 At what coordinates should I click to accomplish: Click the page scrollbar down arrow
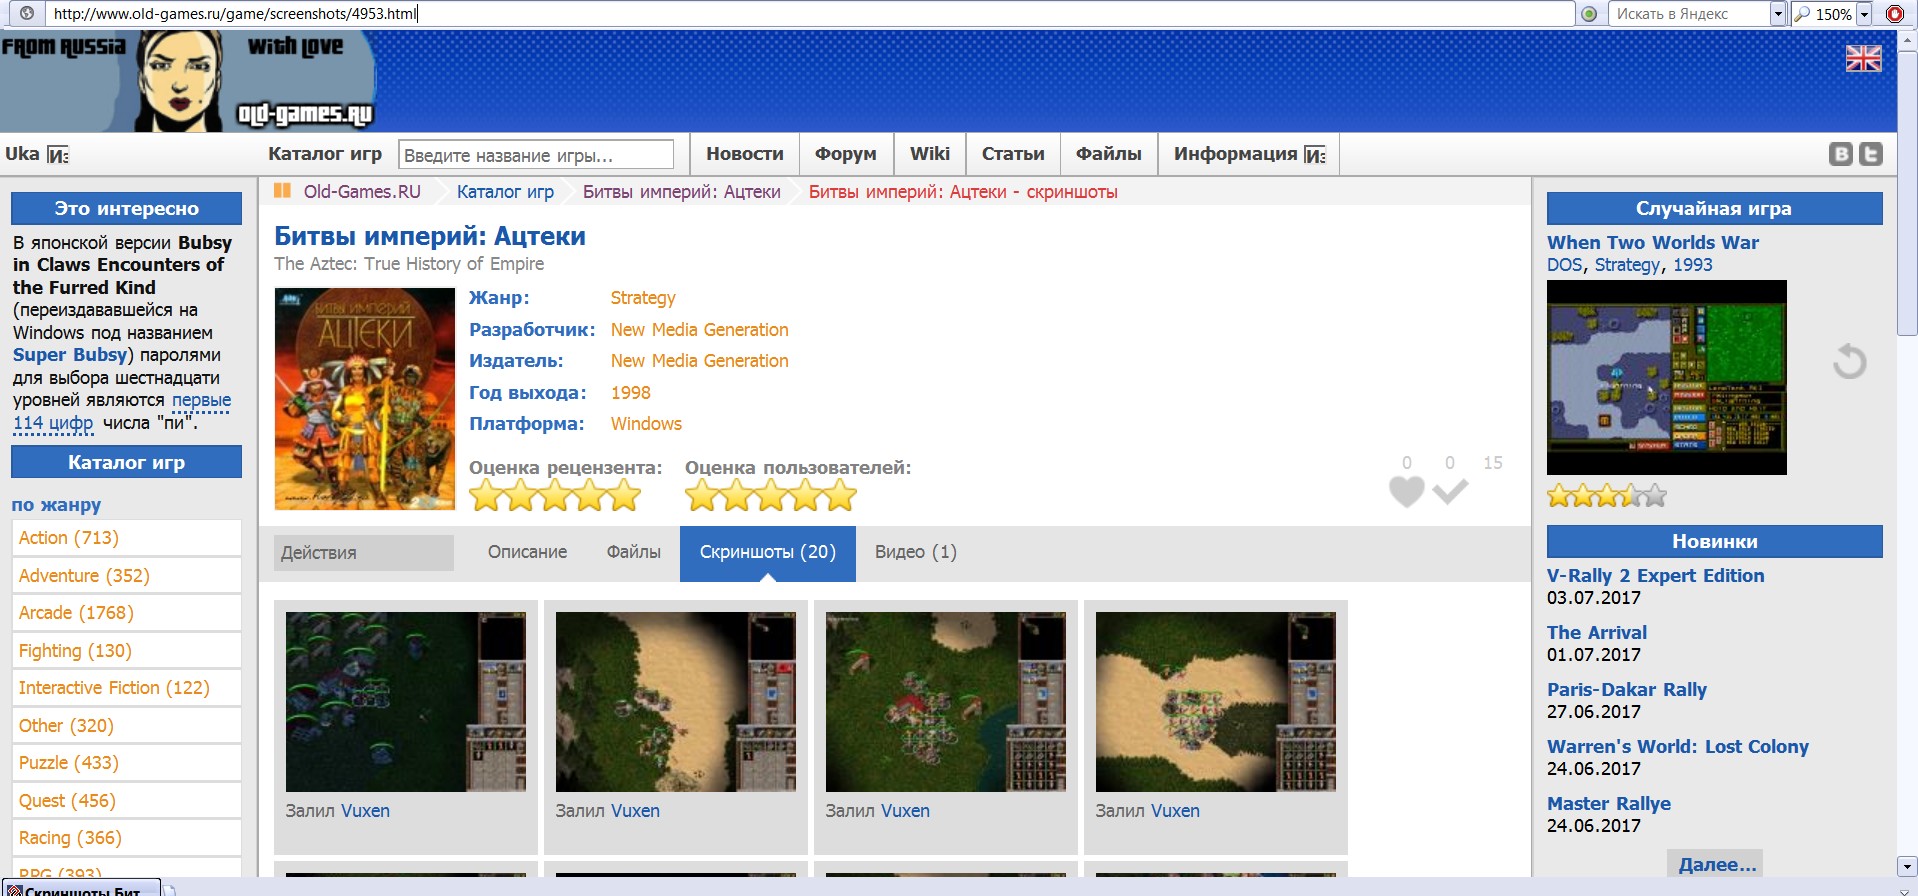[1908, 866]
